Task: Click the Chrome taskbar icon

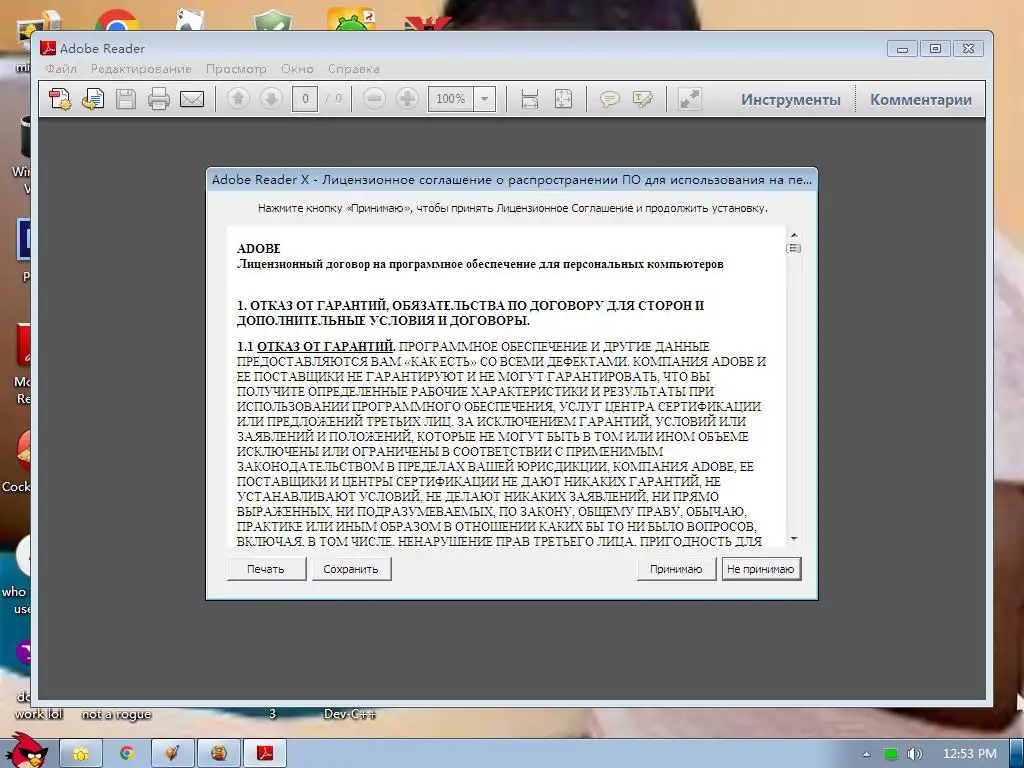Action: 127,754
